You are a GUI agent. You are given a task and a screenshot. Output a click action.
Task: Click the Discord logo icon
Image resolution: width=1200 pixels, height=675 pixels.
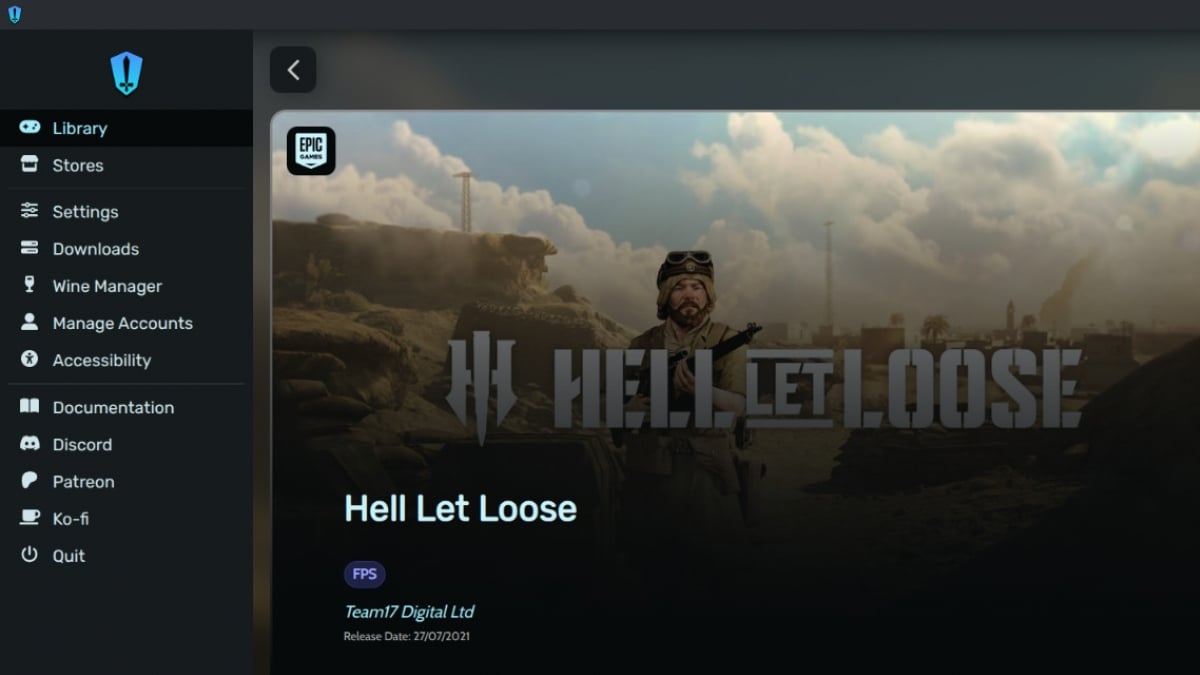30,444
